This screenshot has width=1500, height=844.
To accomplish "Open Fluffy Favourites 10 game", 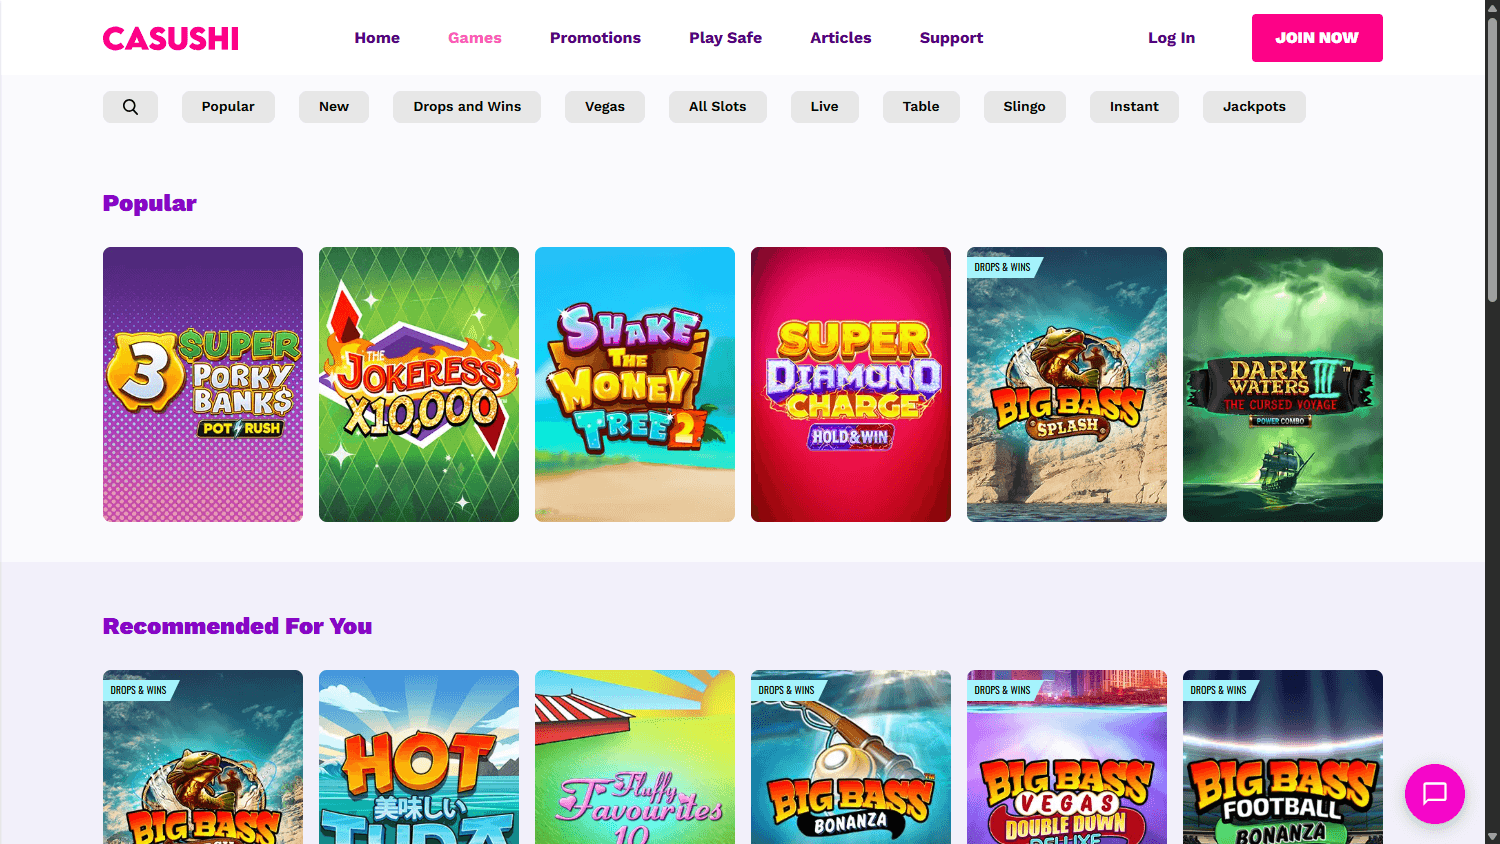I will pos(635,757).
